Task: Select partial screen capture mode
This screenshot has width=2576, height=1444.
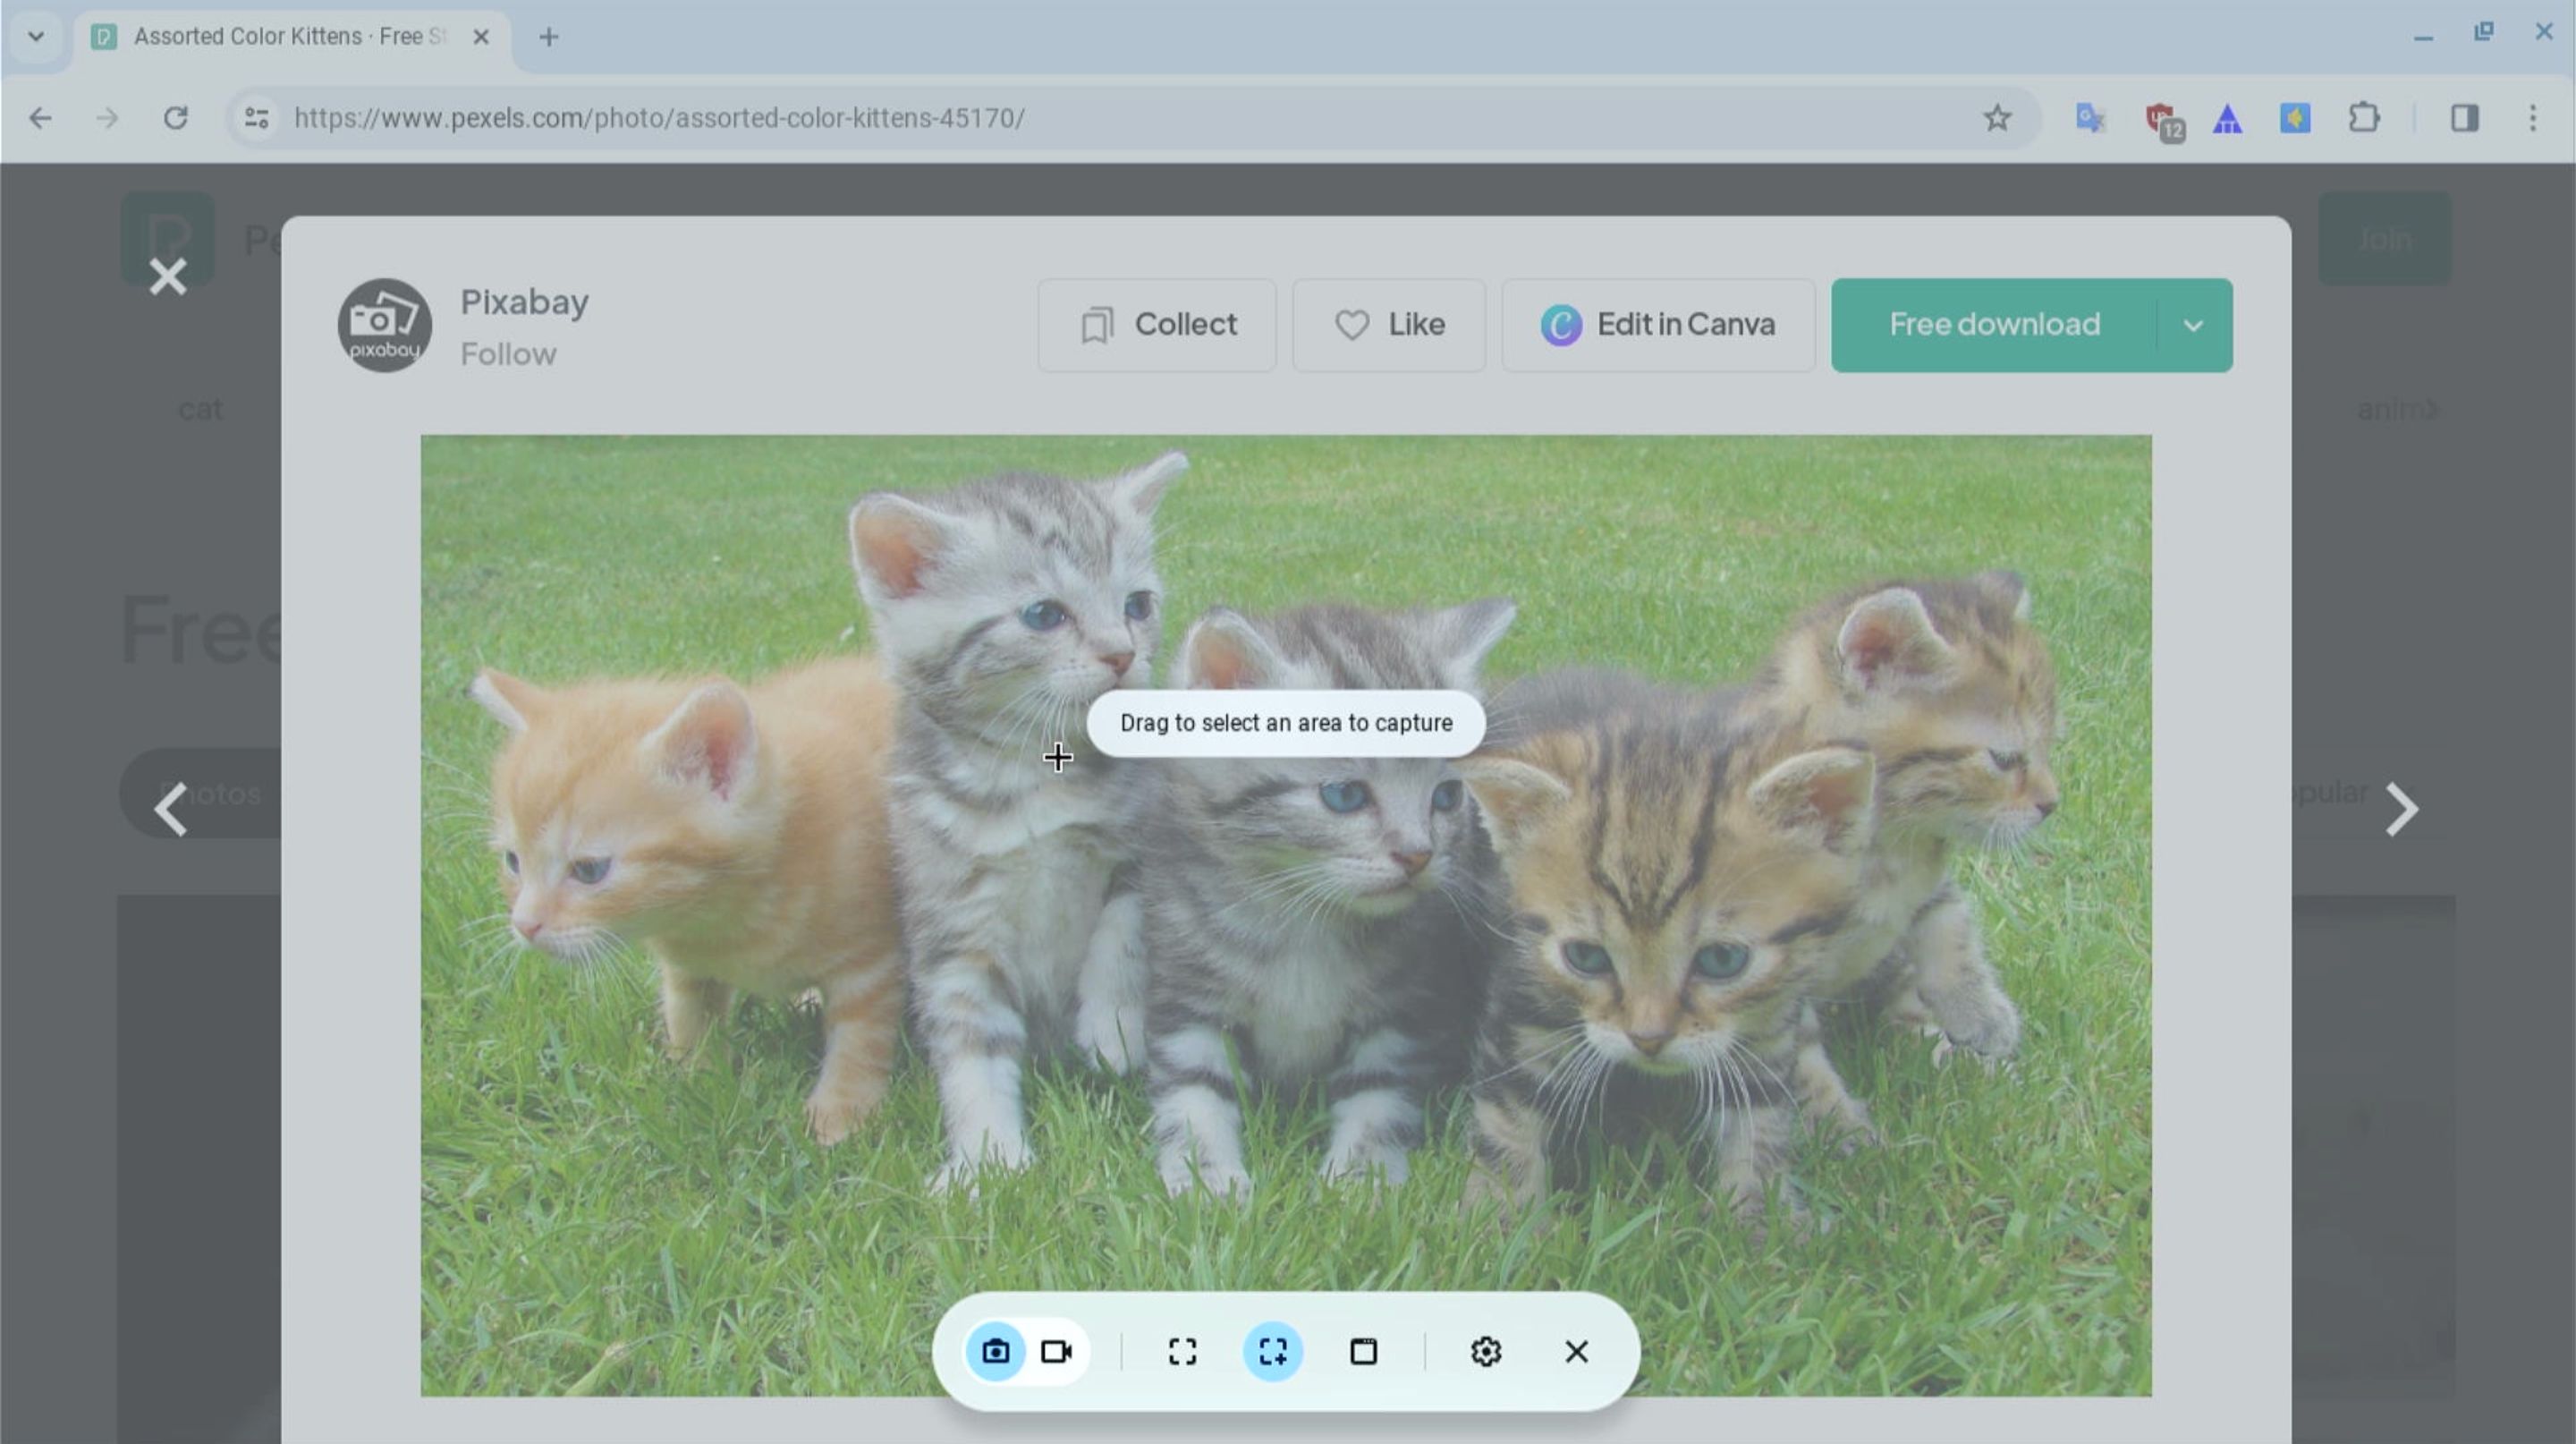Action: [x=1274, y=1352]
